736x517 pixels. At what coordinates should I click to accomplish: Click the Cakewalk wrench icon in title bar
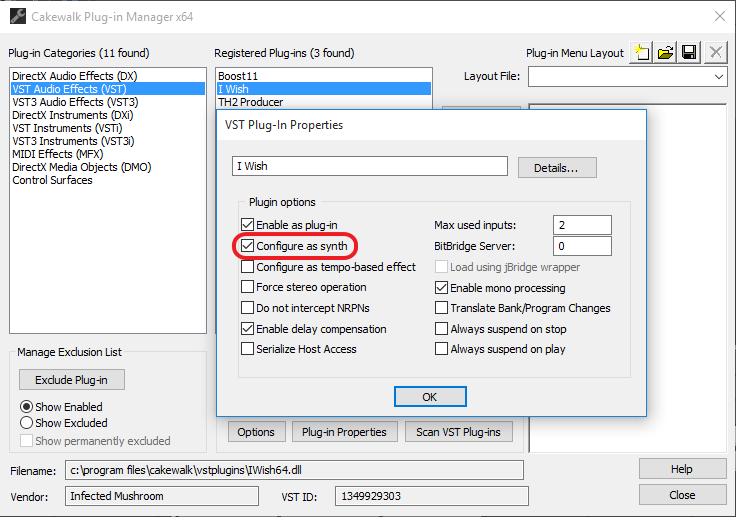(x=16, y=15)
